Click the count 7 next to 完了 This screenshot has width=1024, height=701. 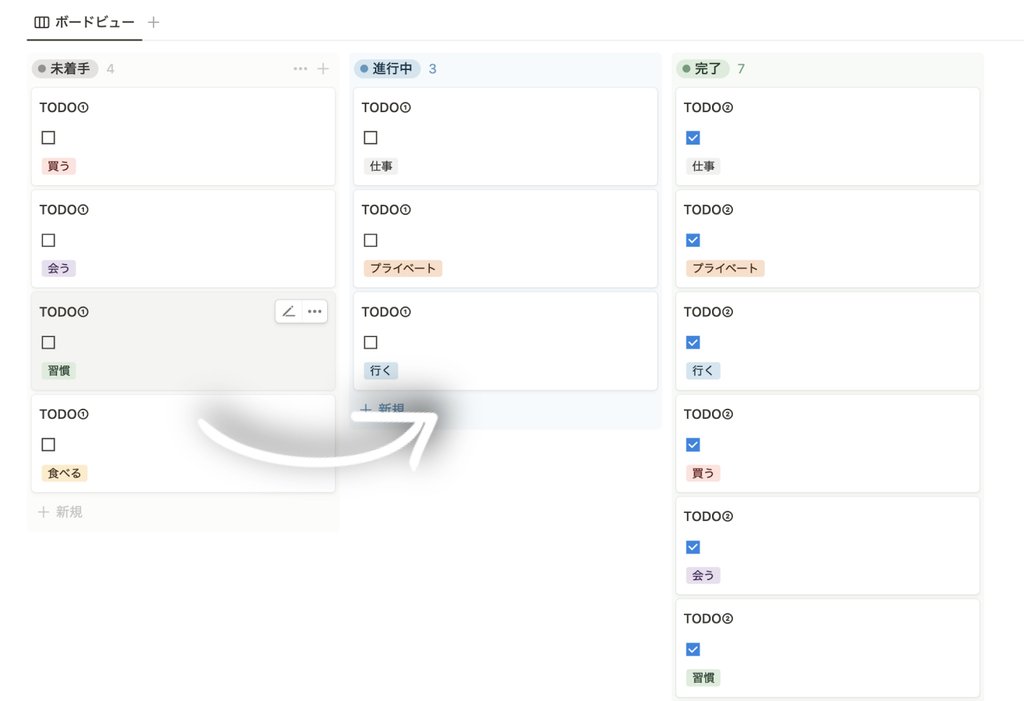click(741, 69)
